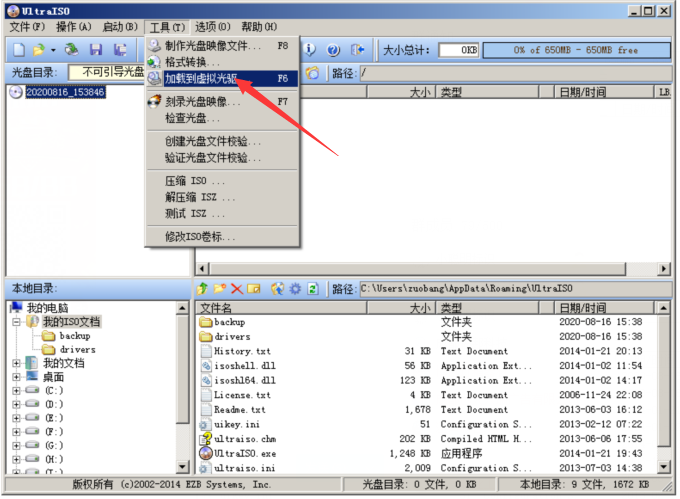Click the local path field C:\Users\zuobang
The width and height of the screenshot is (680, 499).
[x=515, y=289]
